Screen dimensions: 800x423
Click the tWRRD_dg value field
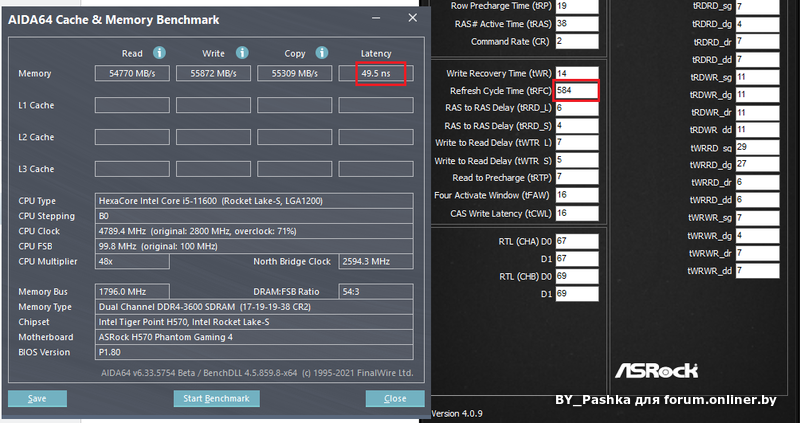[x=757, y=165]
